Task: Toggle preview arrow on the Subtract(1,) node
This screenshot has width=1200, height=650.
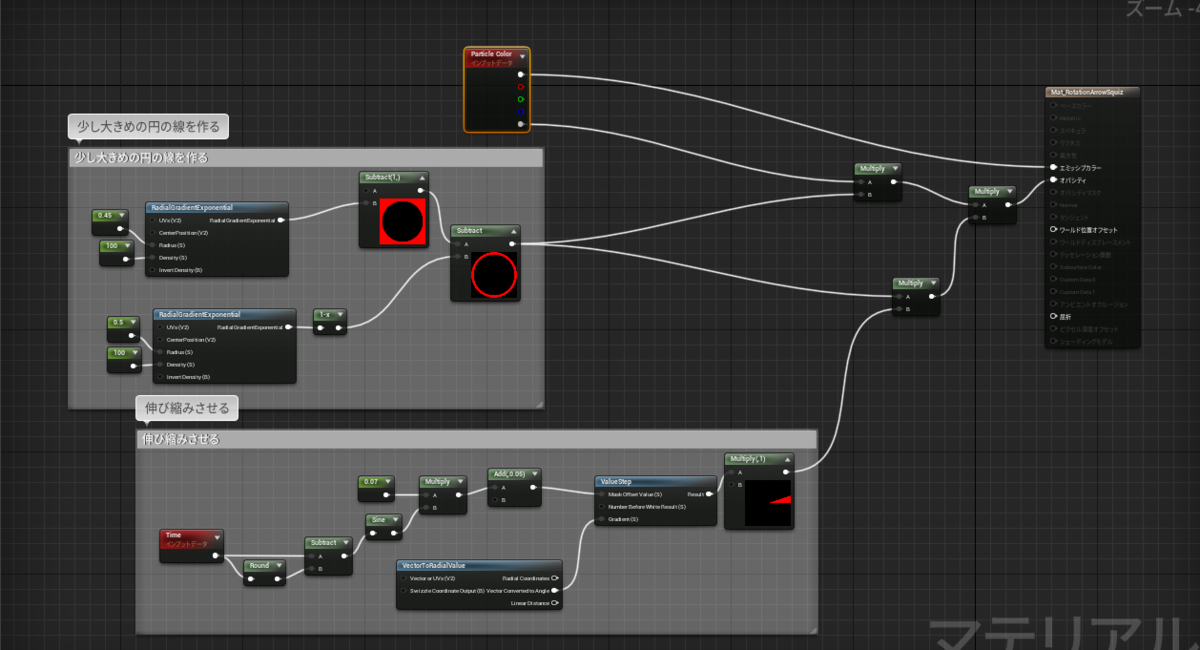Action: point(420,177)
